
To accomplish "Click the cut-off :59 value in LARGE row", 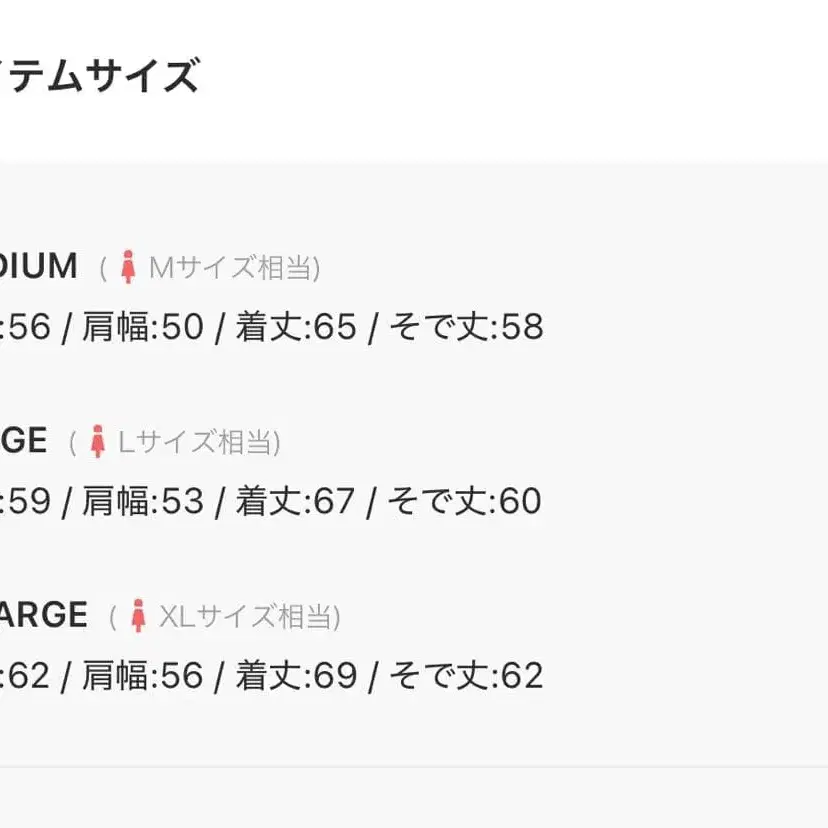I will (x=26, y=501).
